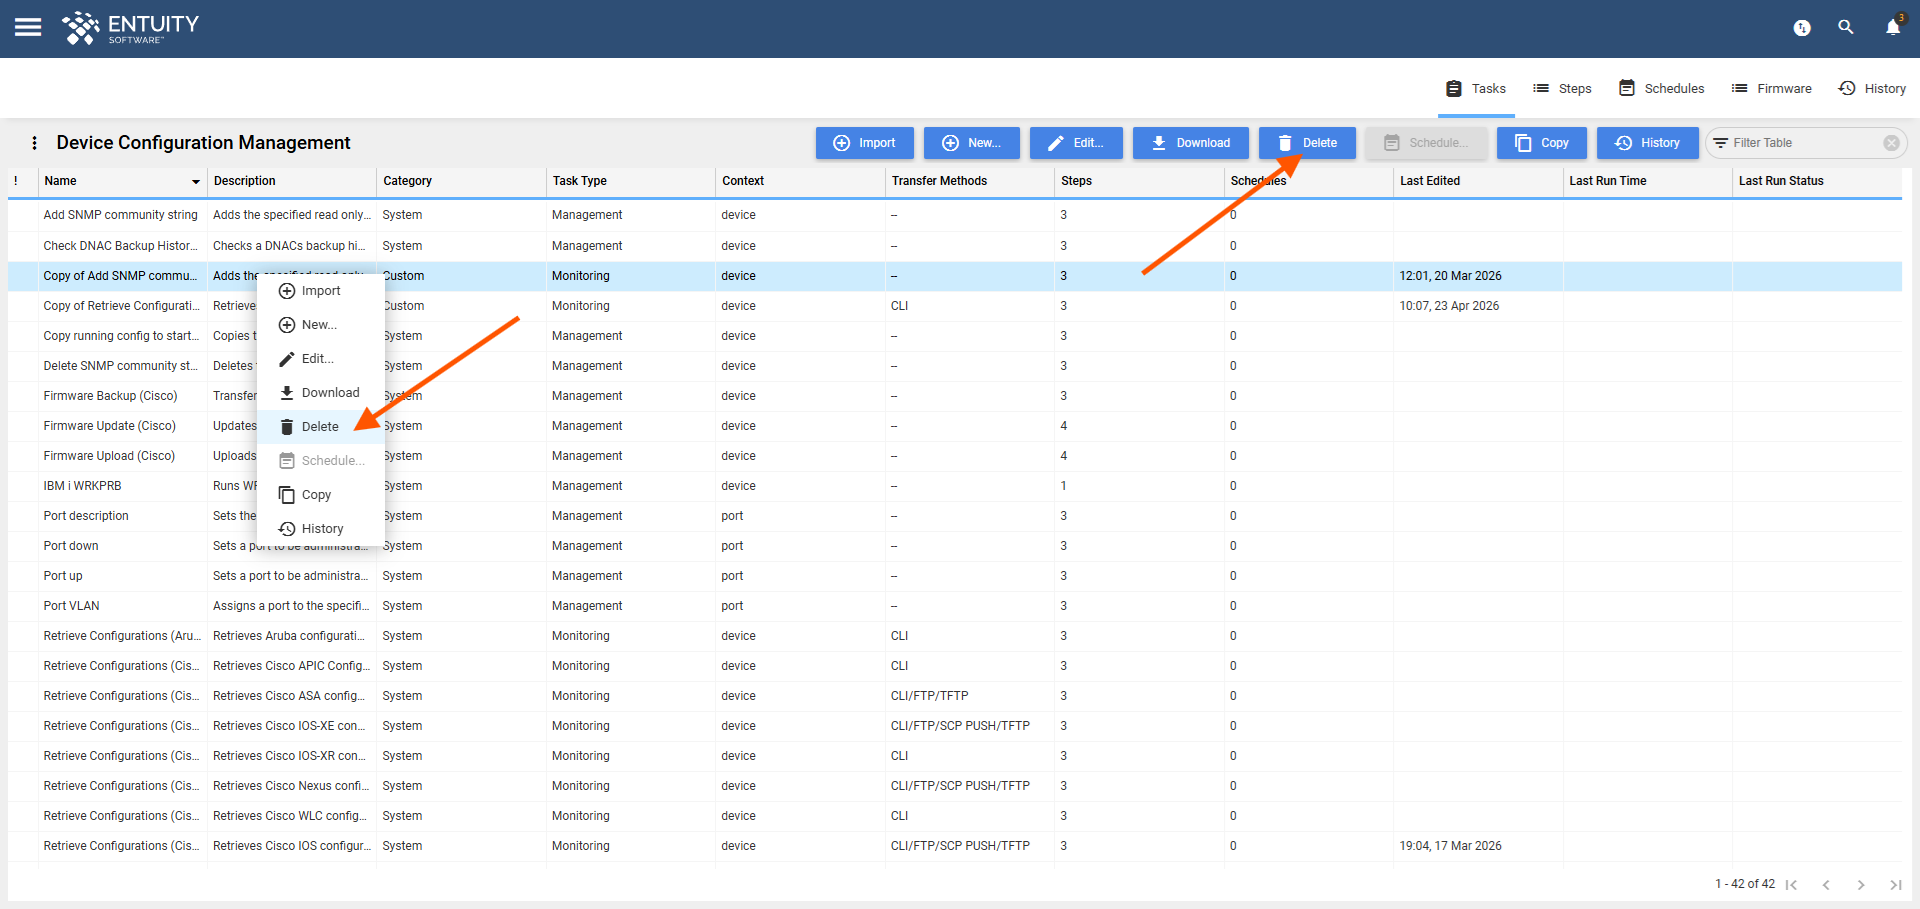Choose Download from the context menu

tap(321, 393)
